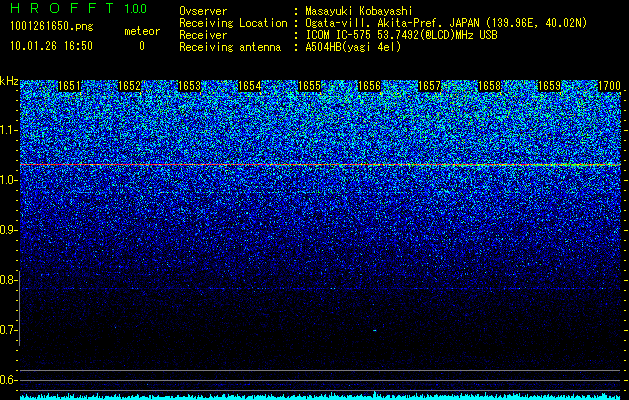This screenshot has width=629, height=400.
Task: Click the 1.1 frequency axis label
Action: tap(7, 130)
